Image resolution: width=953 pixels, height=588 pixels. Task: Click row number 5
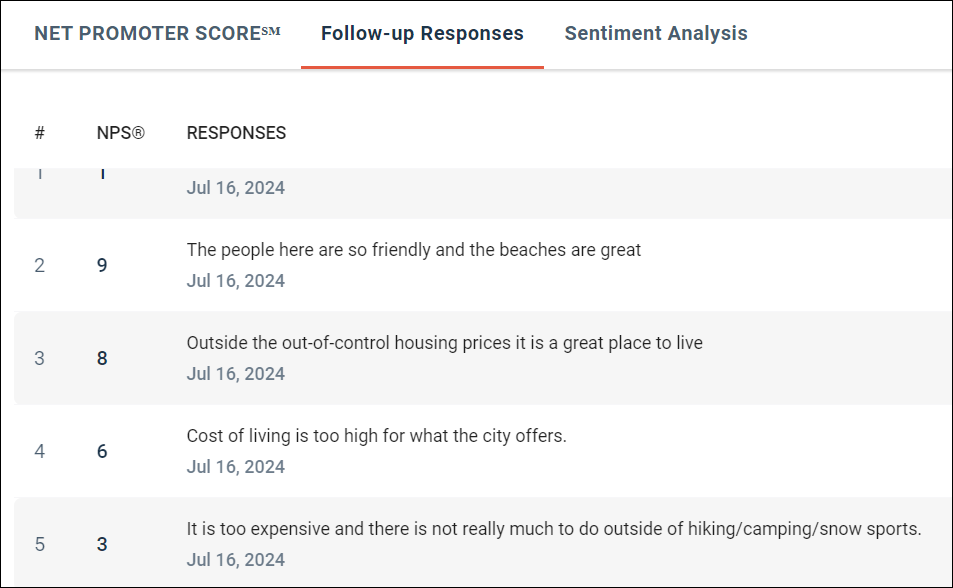(40, 544)
